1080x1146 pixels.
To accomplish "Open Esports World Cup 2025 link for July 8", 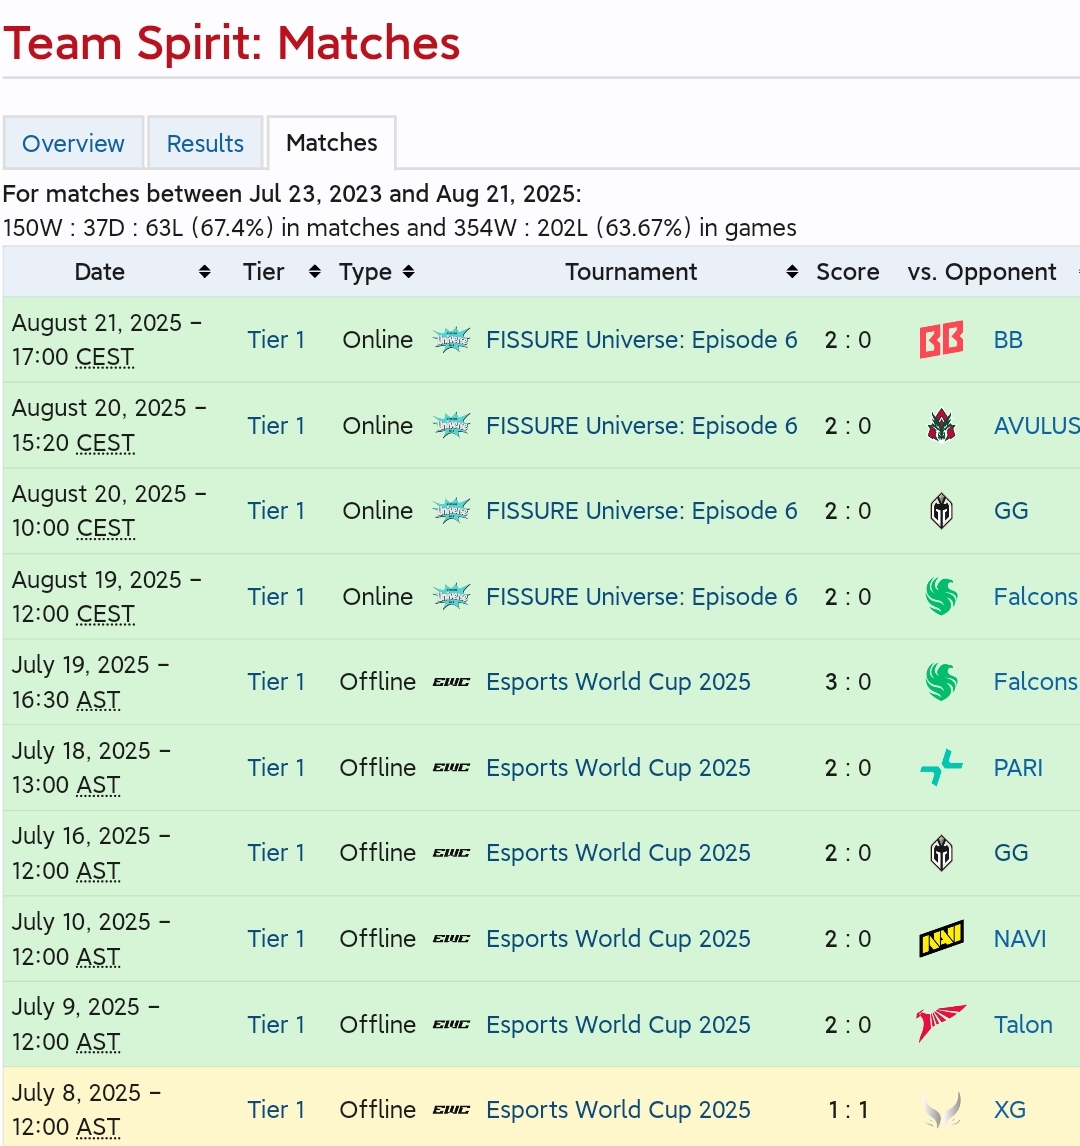I will tap(618, 1110).
